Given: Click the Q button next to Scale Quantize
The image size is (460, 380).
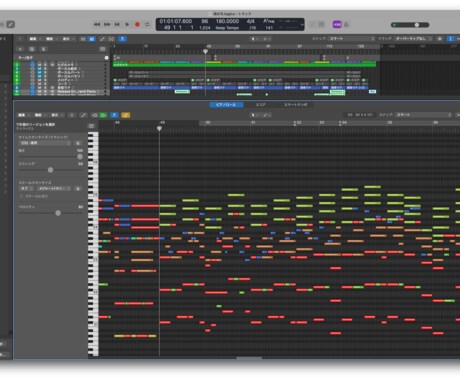Looking at the screenshot, I should 78,188.
